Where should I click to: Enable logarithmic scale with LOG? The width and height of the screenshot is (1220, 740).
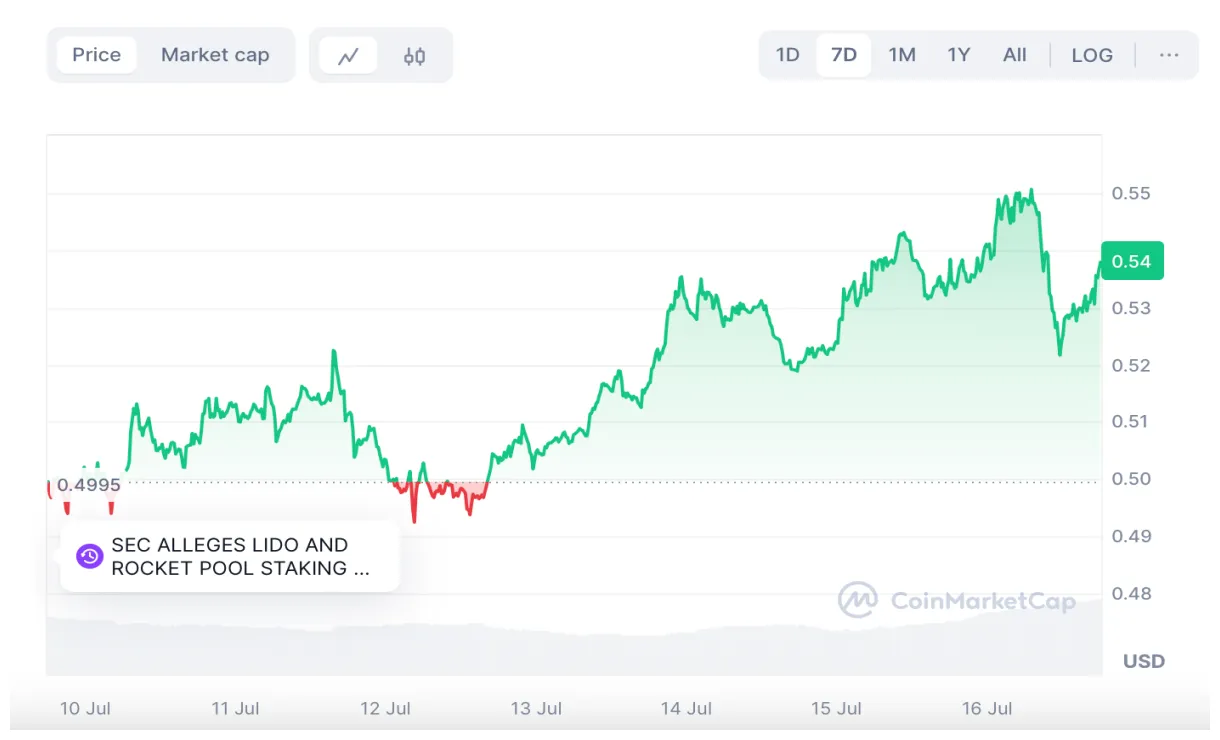[x=1092, y=55]
